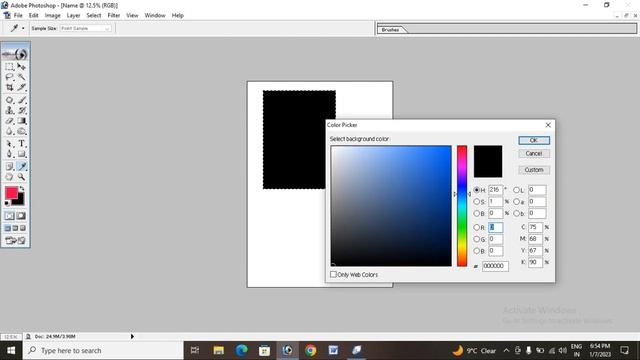Select the History Brush tool

pyautogui.click(x=22, y=111)
